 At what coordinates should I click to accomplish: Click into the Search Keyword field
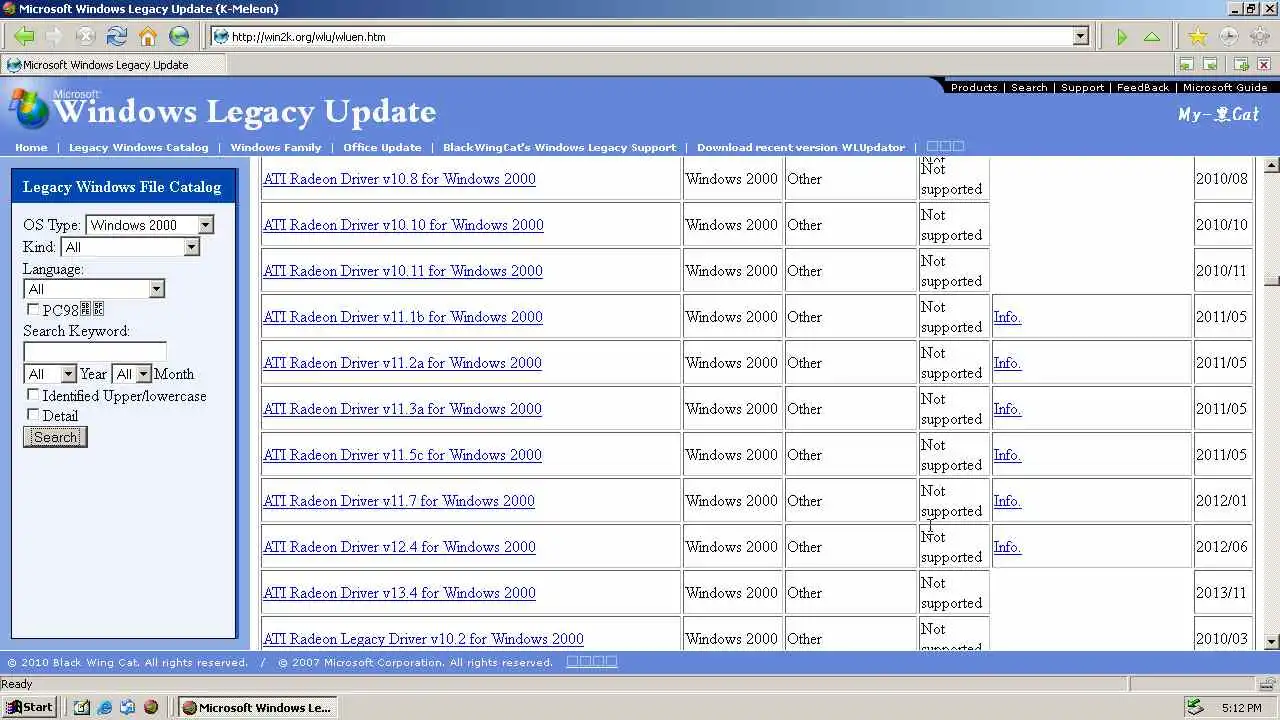95,351
